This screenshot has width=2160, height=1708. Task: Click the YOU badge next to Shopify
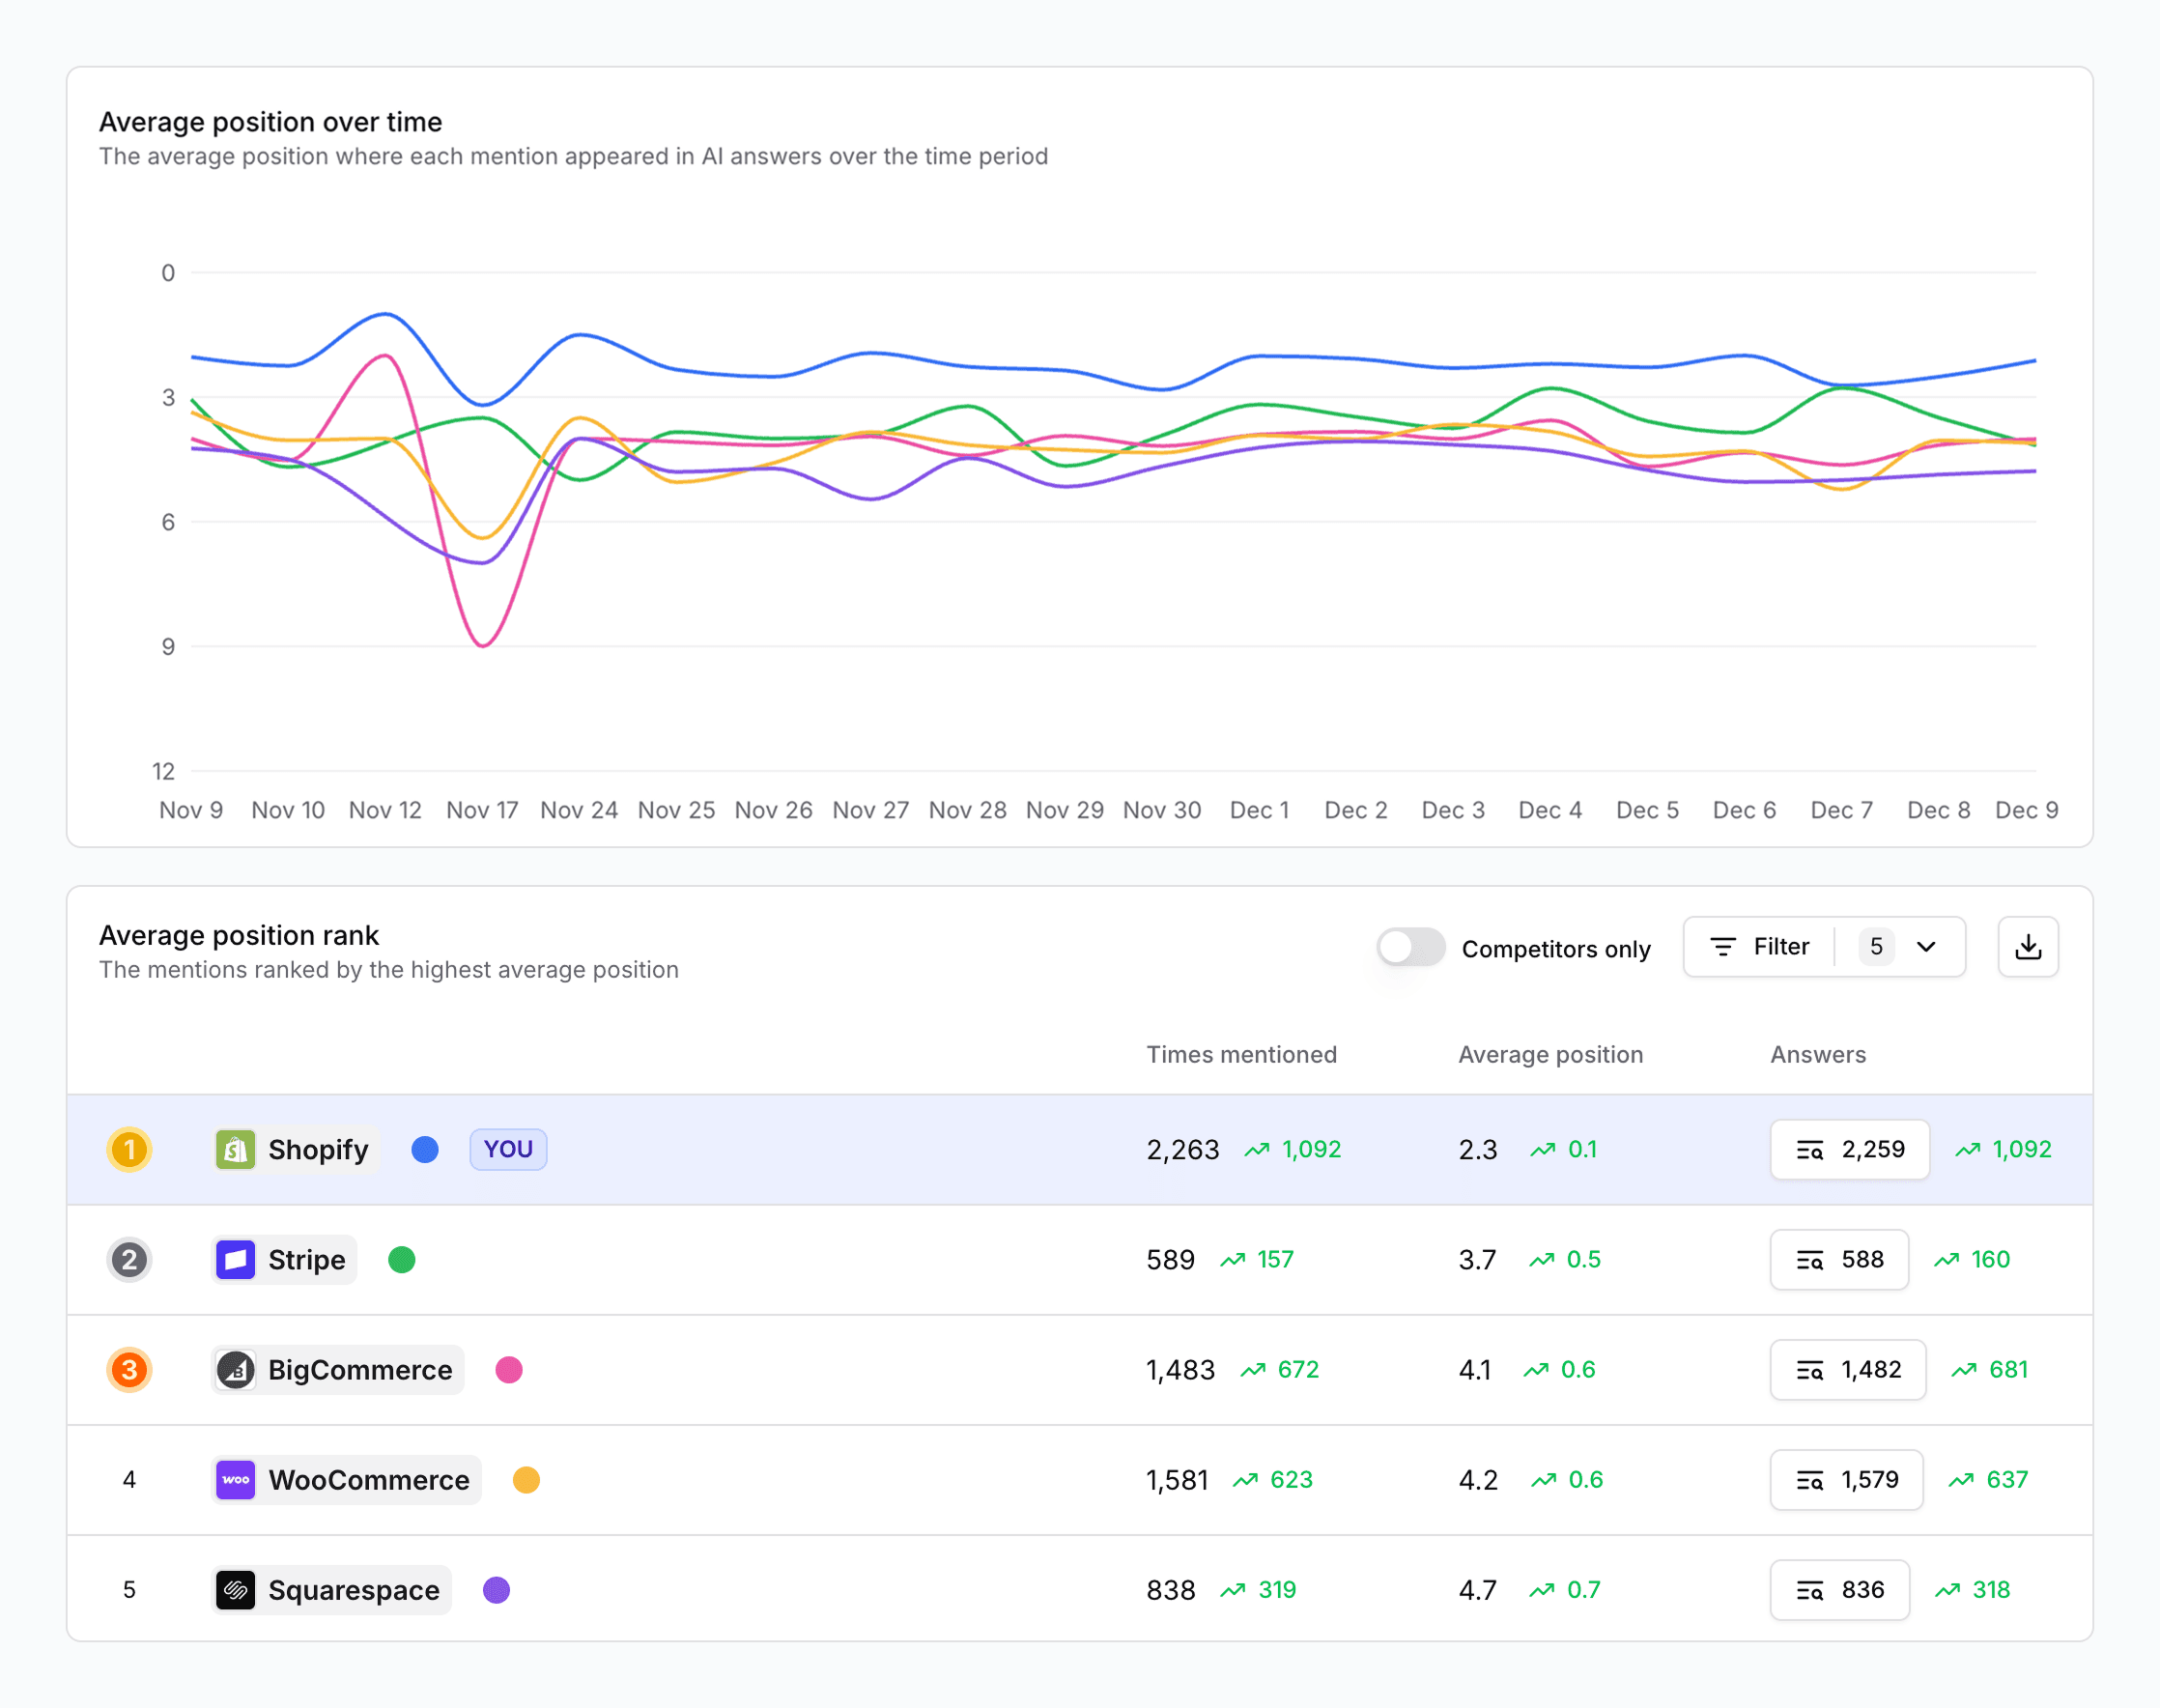(508, 1149)
